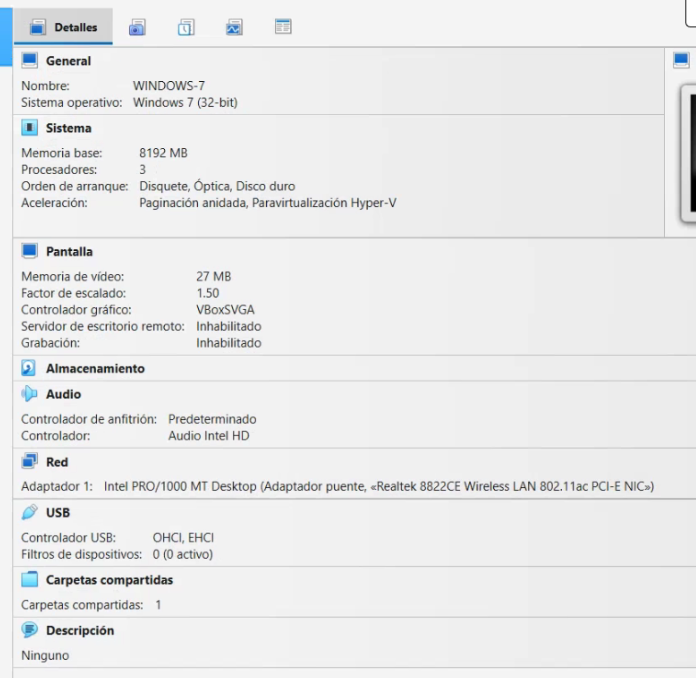696x678 pixels.
Task: Open the Logs tab icon
Action: coord(186,27)
